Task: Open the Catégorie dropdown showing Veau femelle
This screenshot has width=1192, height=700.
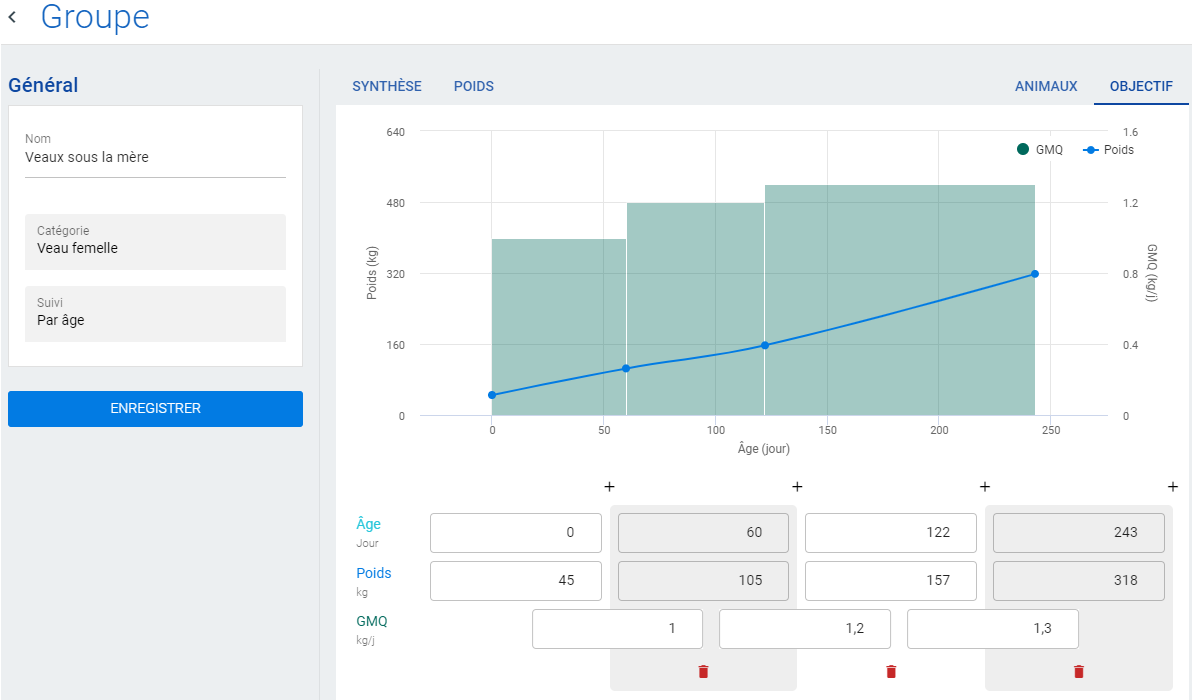Action: [155, 242]
